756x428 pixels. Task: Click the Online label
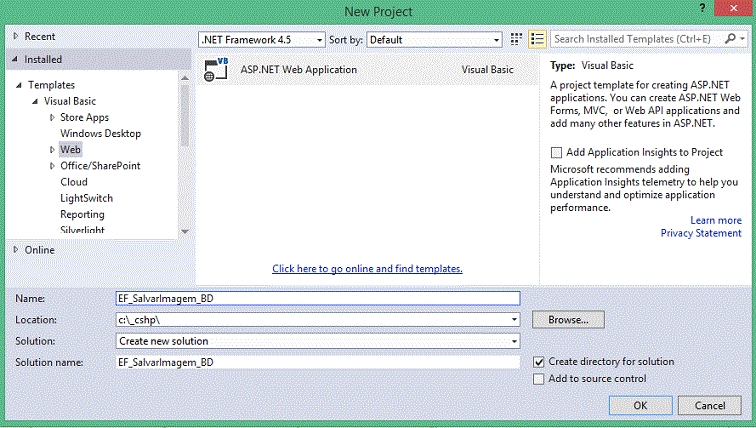click(x=40, y=250)
